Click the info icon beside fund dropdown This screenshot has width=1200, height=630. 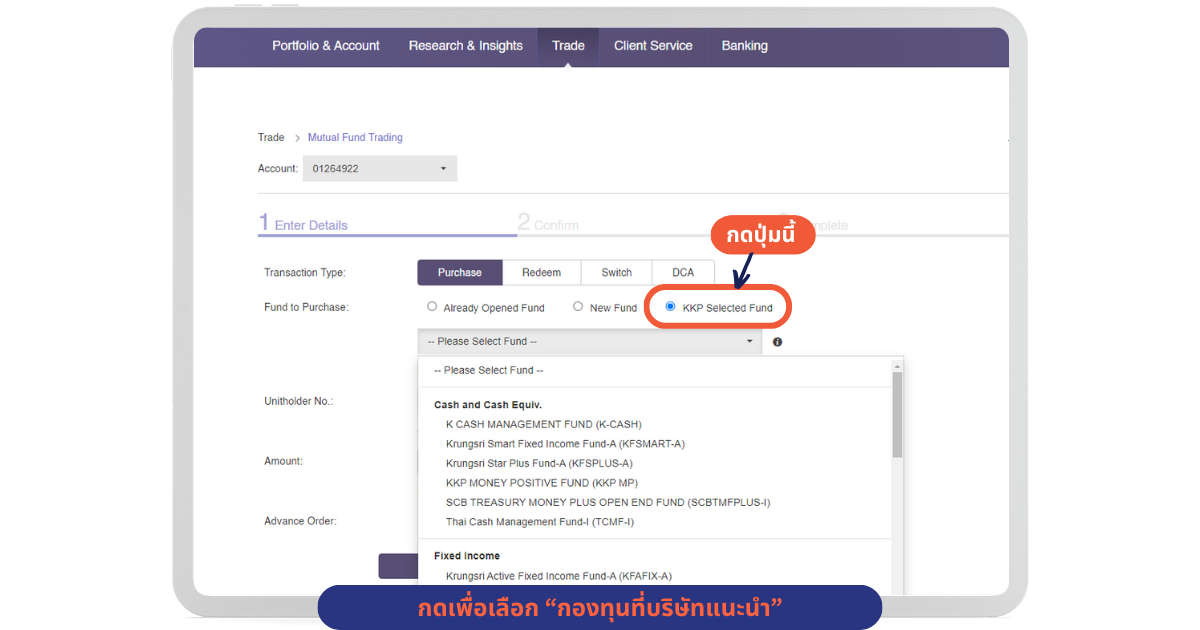tap(777, 342)
